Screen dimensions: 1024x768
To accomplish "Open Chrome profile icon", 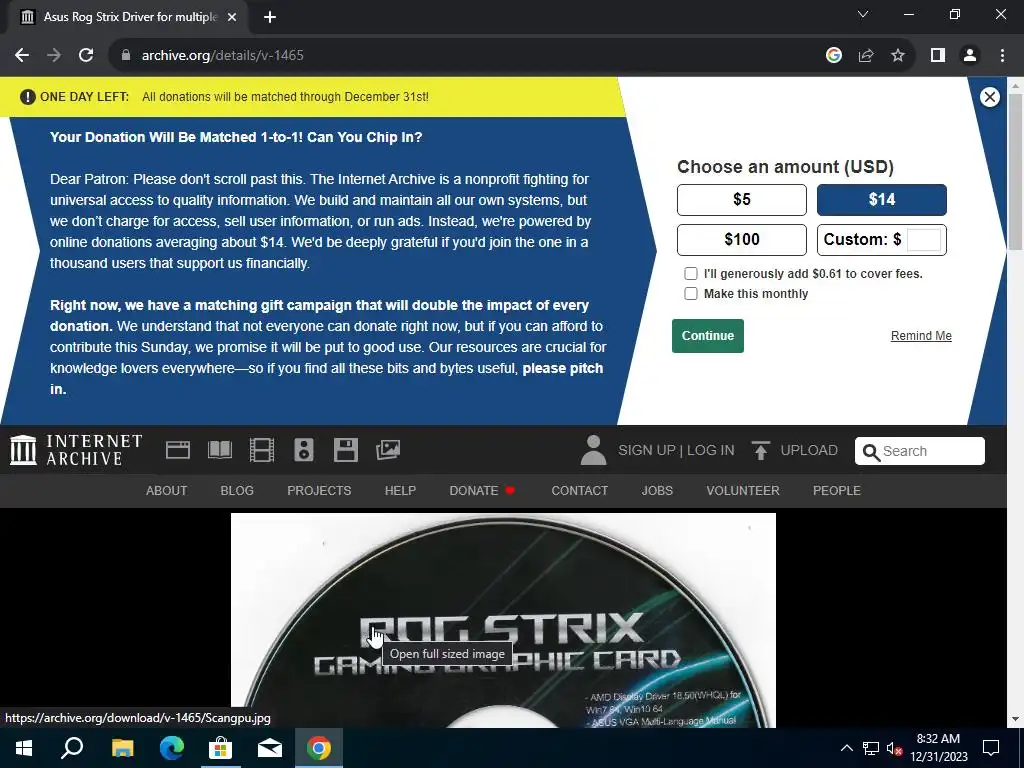I will click(970, 56).
